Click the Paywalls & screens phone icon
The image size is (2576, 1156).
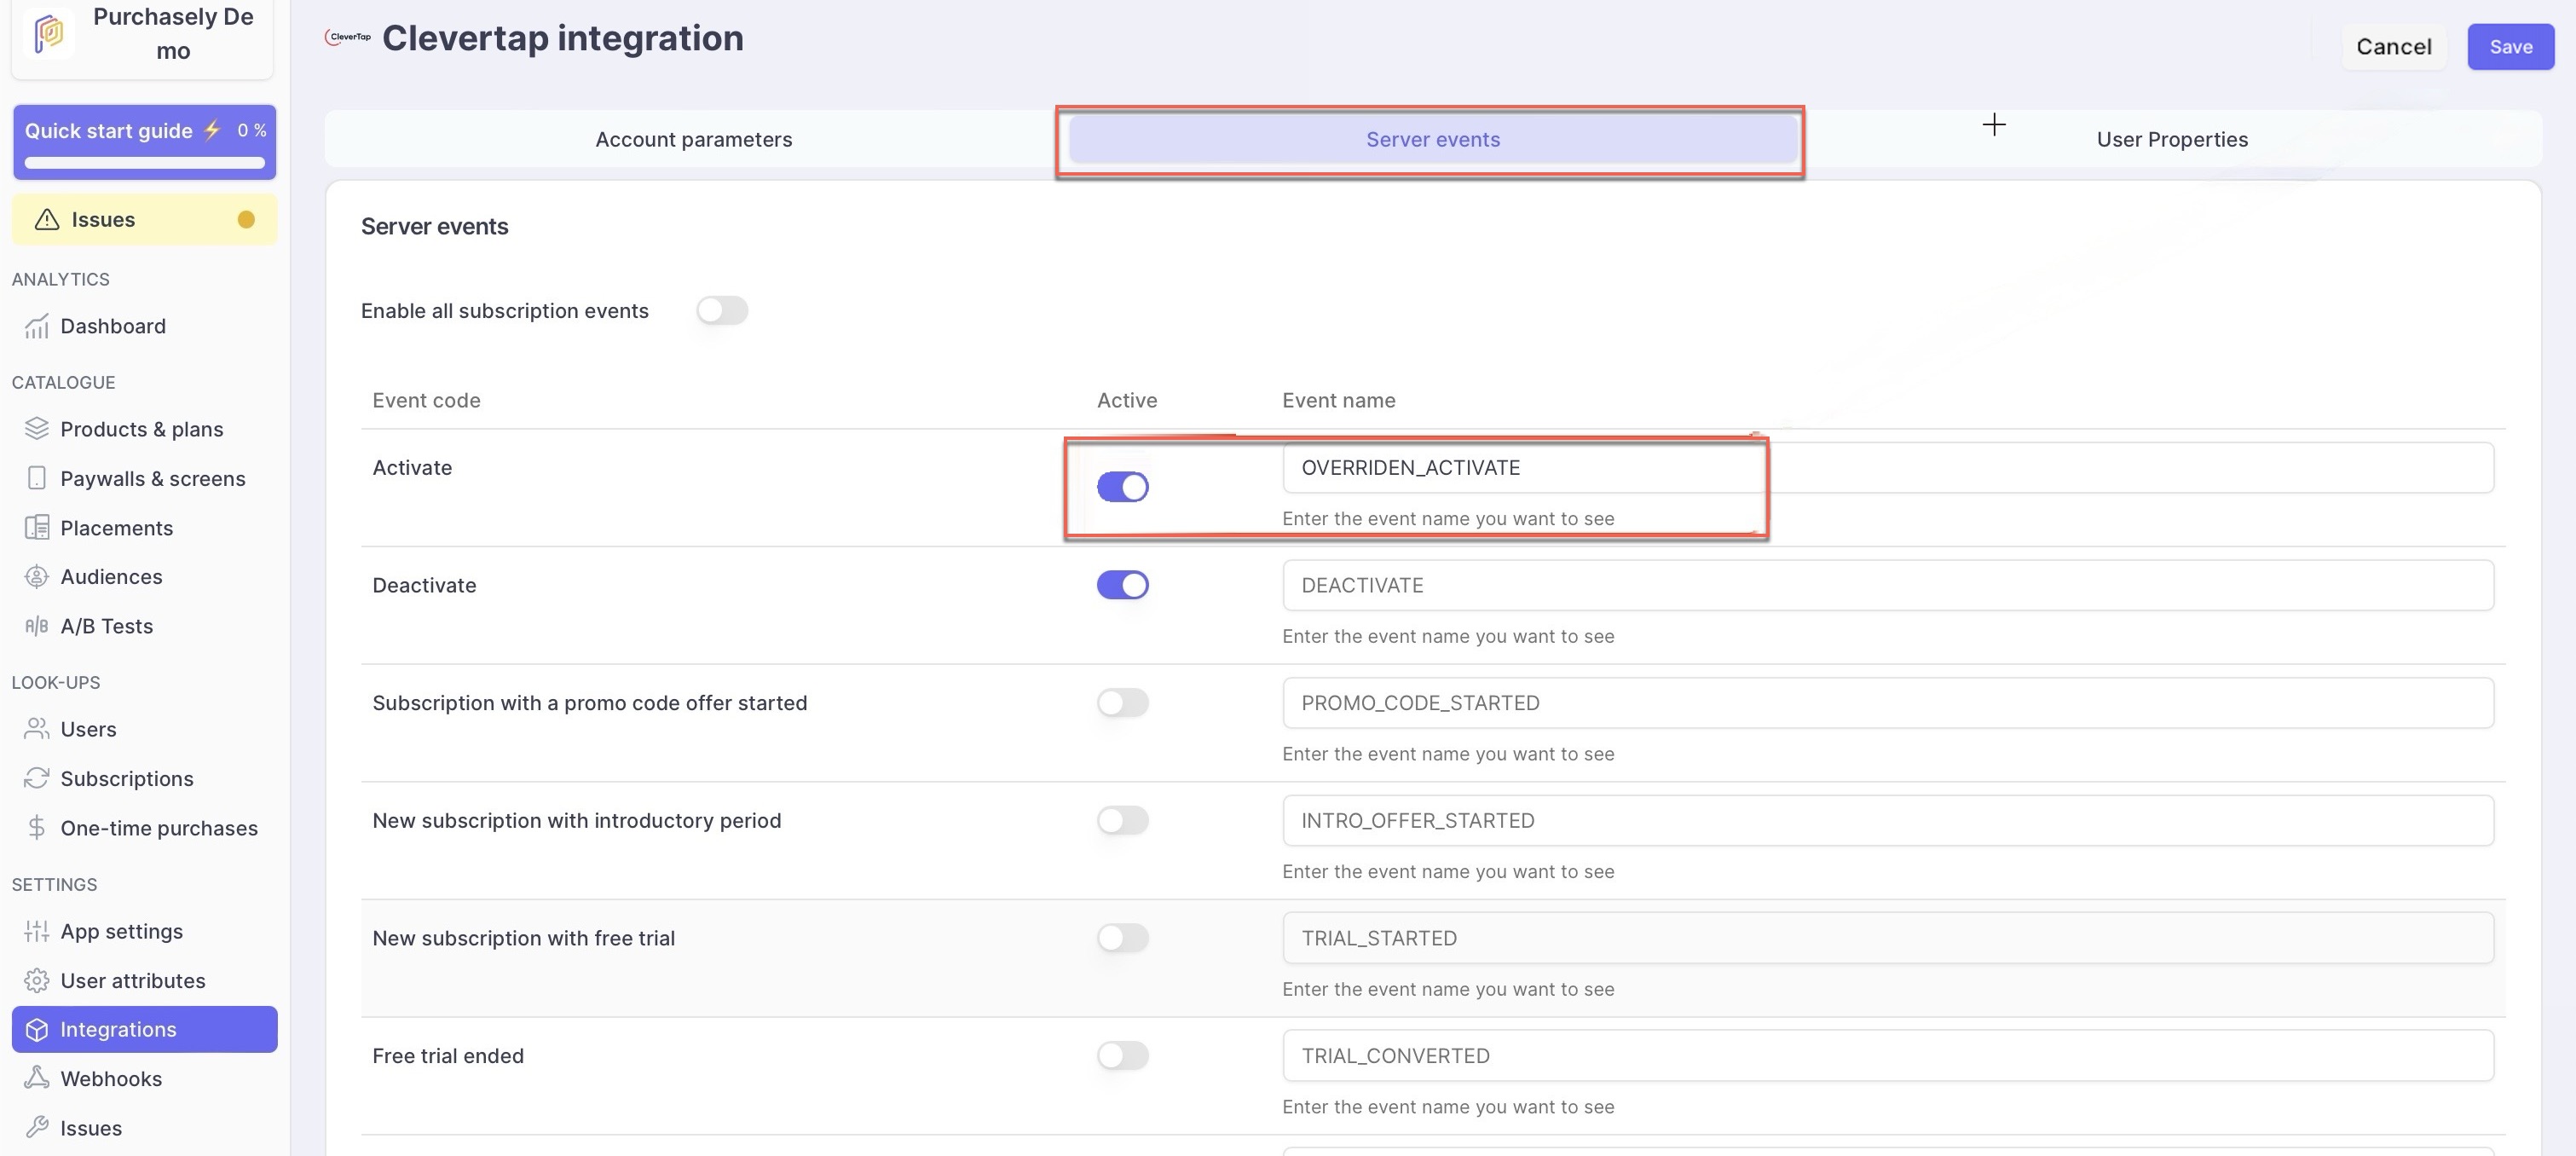pyautogui.click(x=37, y=478)
